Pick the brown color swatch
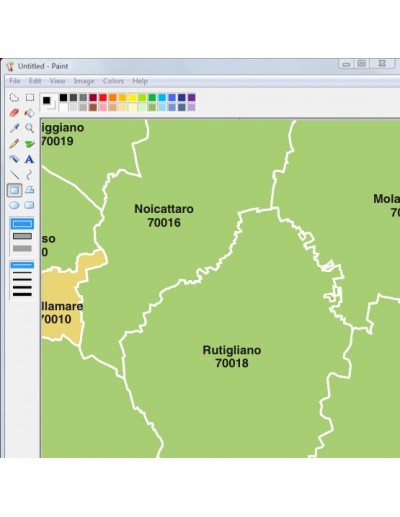Image resolution: width=400 pixels, height=517 pixels. pyautogui.click(x=93, y=107)
